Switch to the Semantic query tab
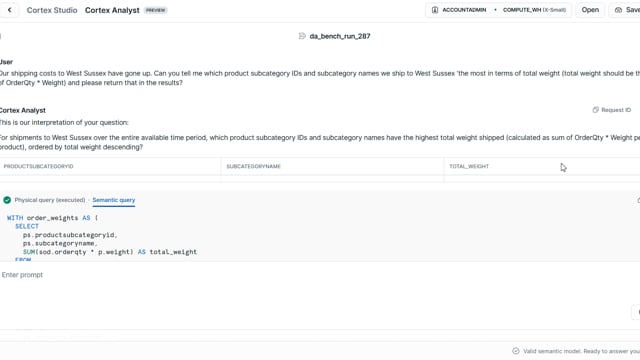 click(113, 200)
